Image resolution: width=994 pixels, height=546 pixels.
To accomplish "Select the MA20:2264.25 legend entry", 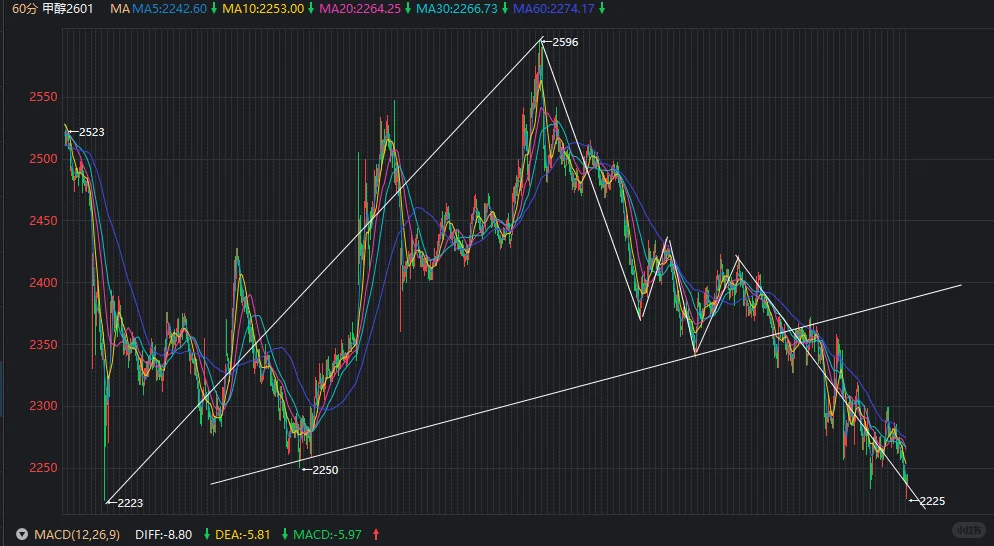I will point(360,9).
